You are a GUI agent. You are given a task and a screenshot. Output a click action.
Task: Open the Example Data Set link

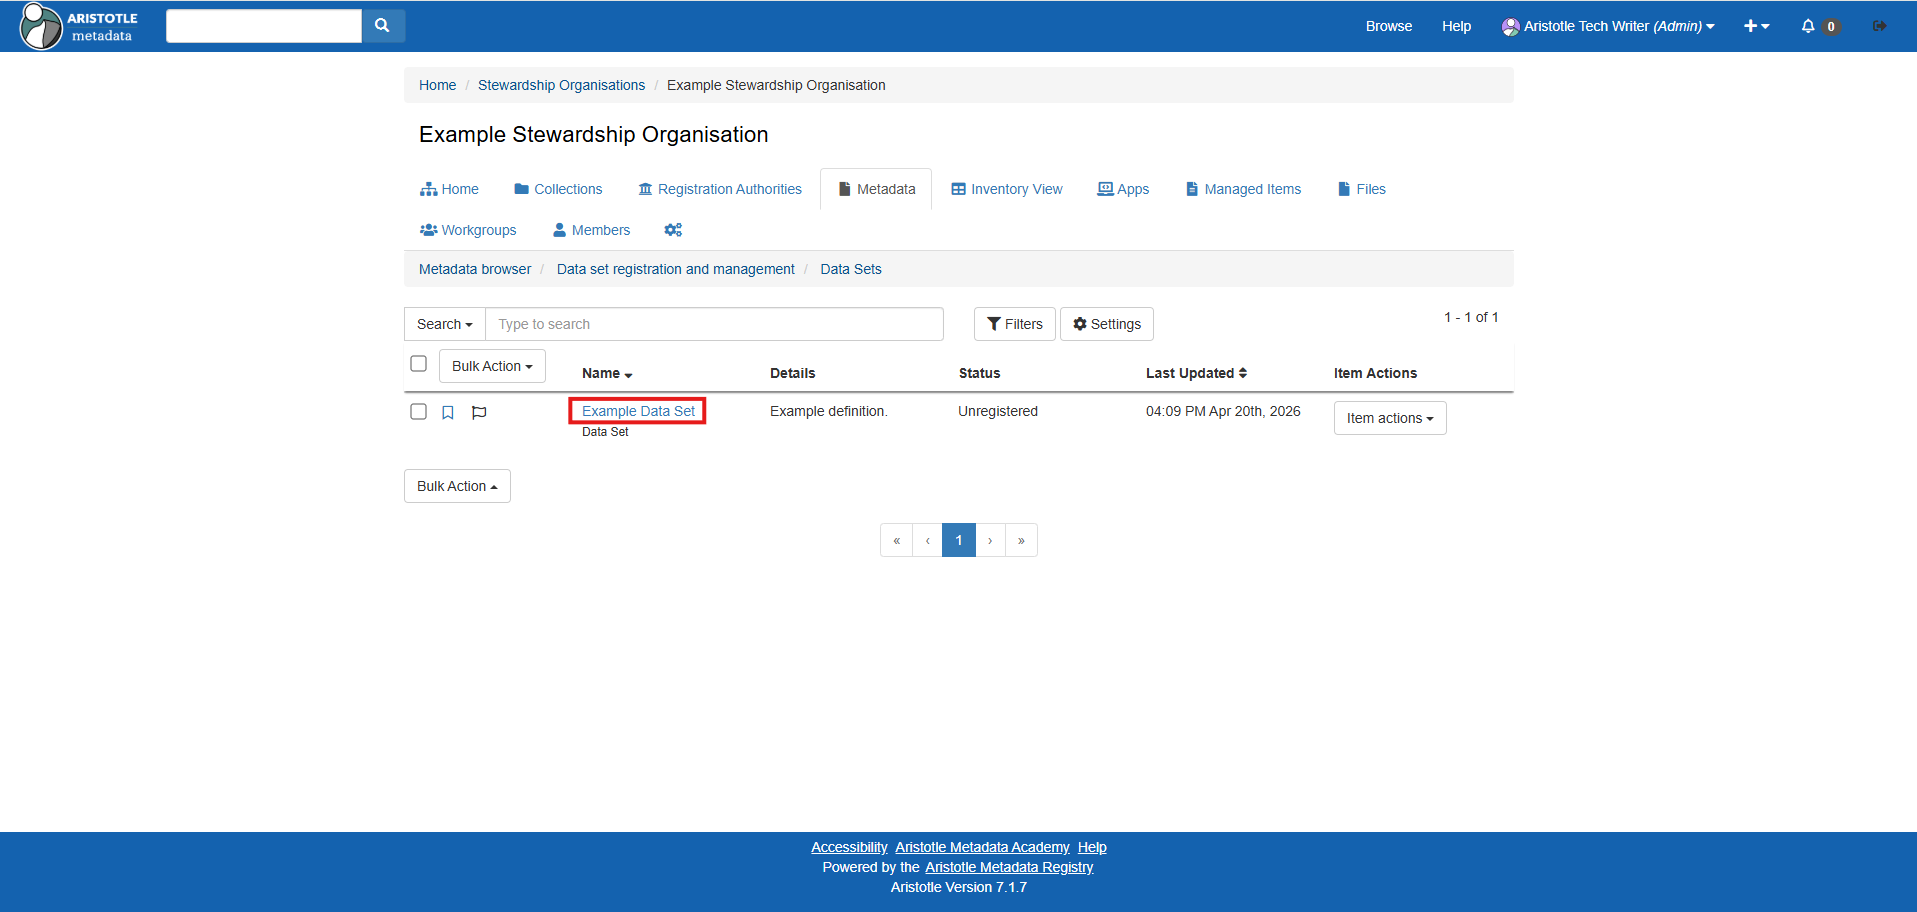point(638,411)
